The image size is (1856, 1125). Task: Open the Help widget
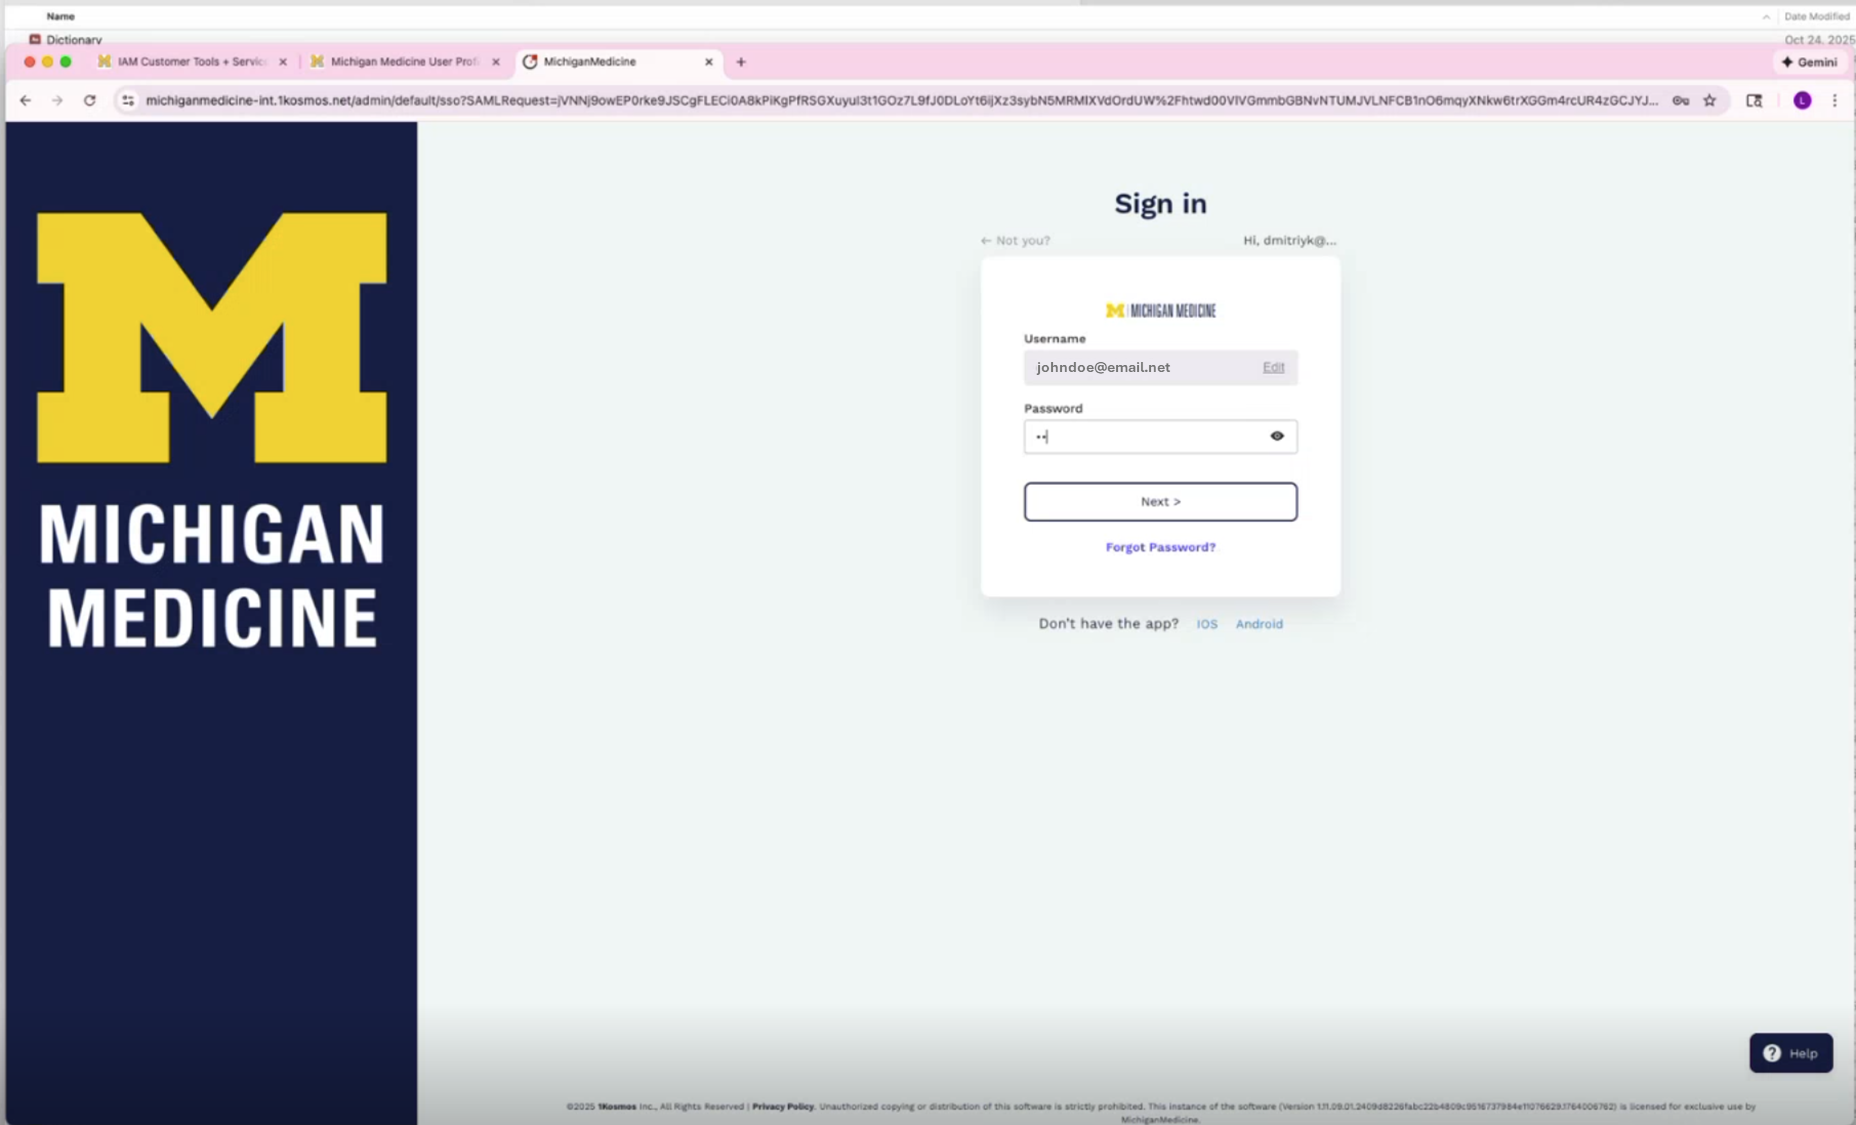point(1790,1053)
